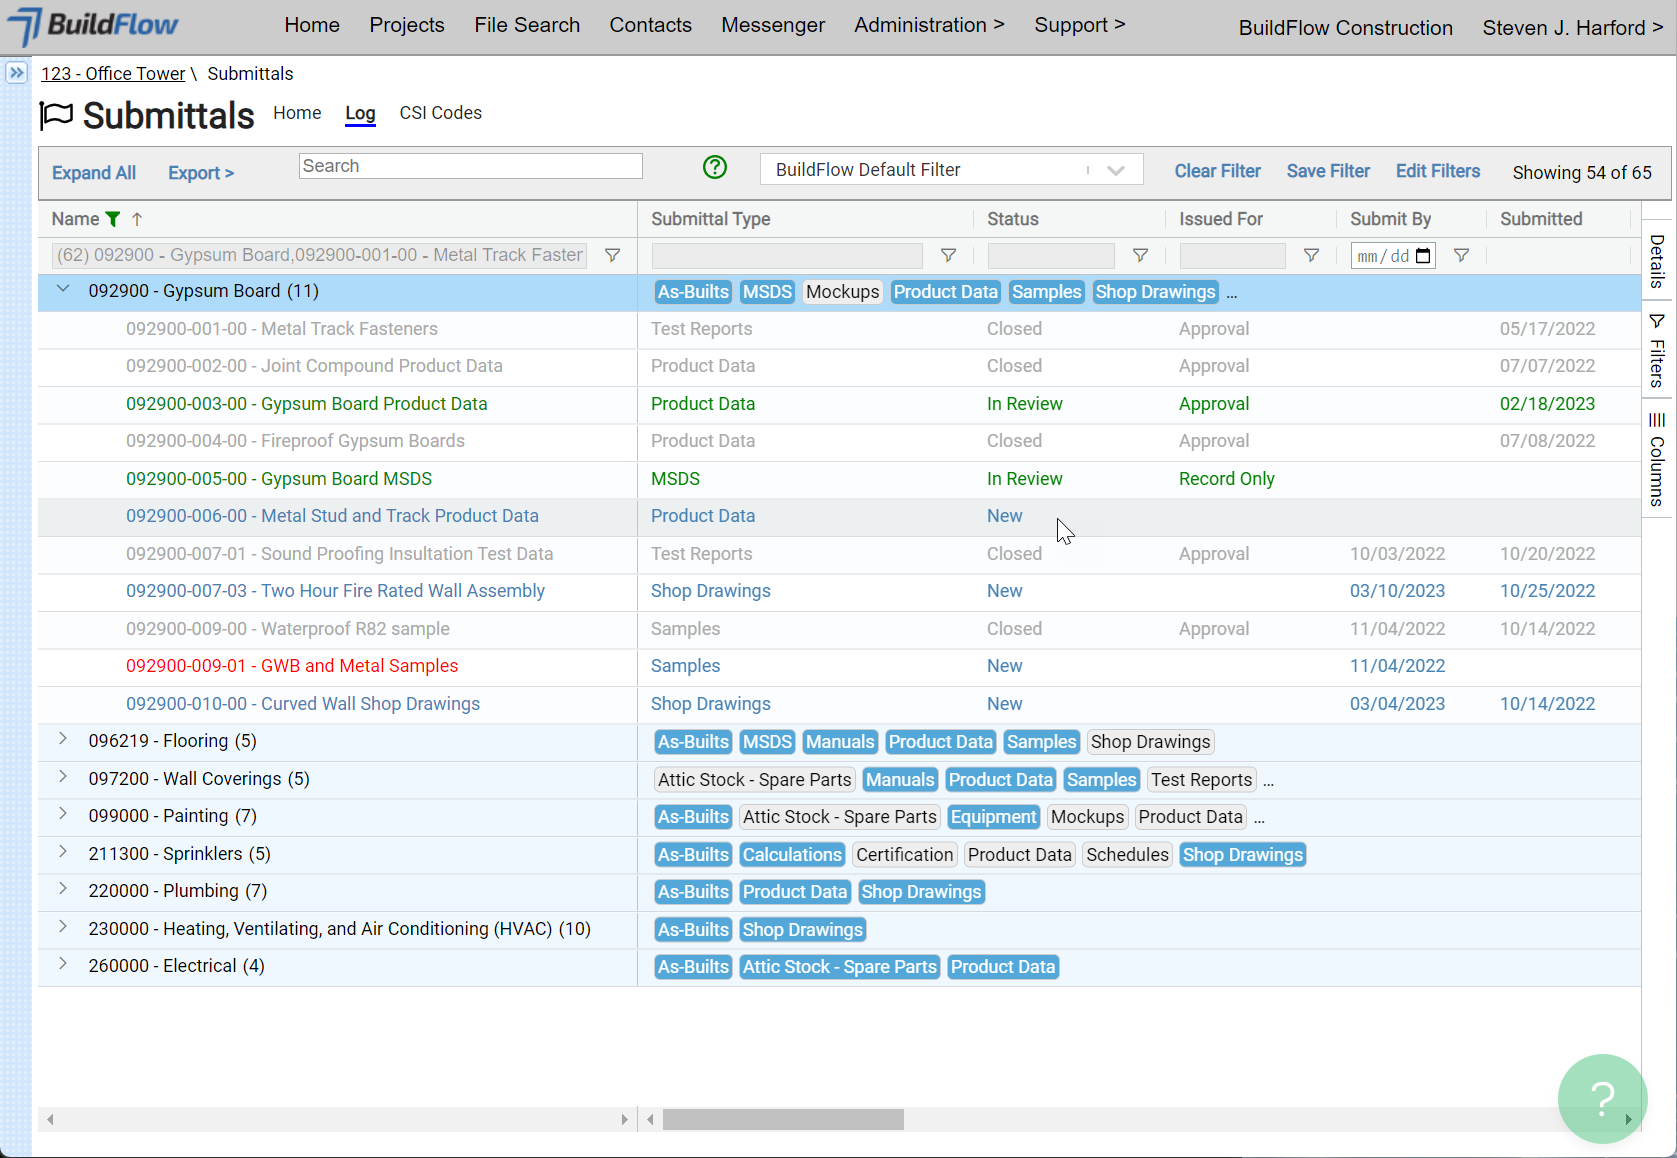Click the Equipment tag in Painting row
Image resolution: width=1677 pixels, height=1158 pixels.
(993, 817)
